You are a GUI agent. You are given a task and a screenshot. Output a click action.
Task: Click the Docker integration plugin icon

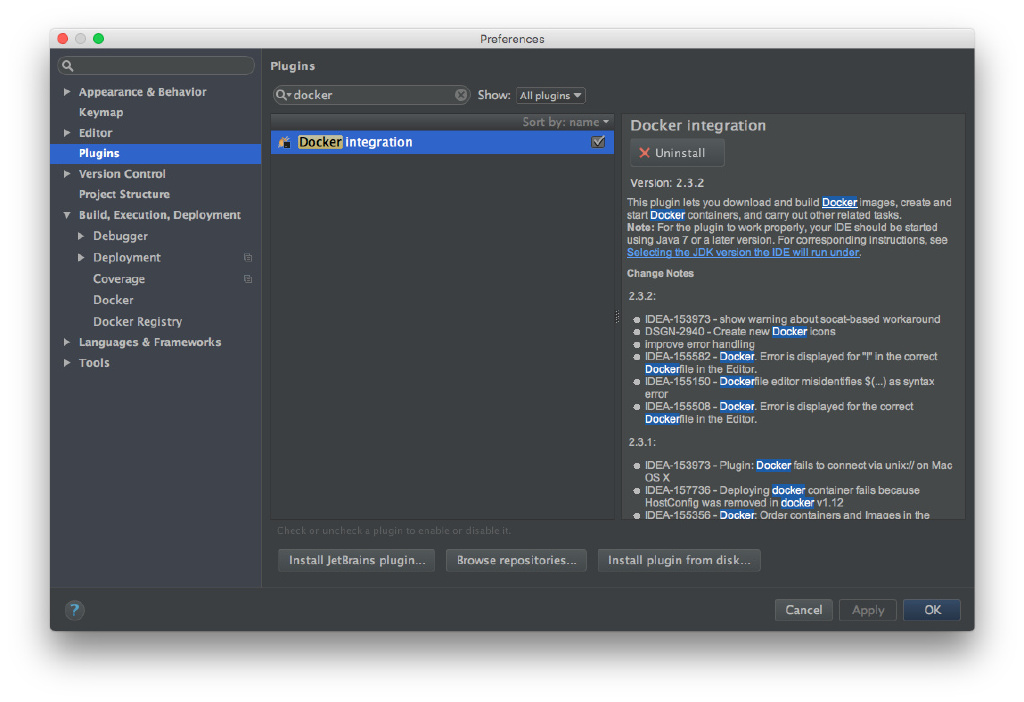tap(285, 142)
